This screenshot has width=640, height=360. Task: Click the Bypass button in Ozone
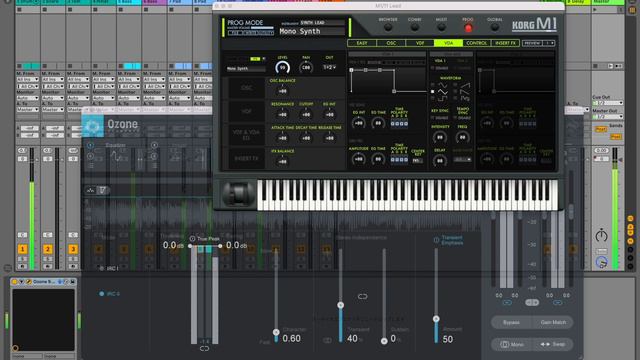(511, 322)
